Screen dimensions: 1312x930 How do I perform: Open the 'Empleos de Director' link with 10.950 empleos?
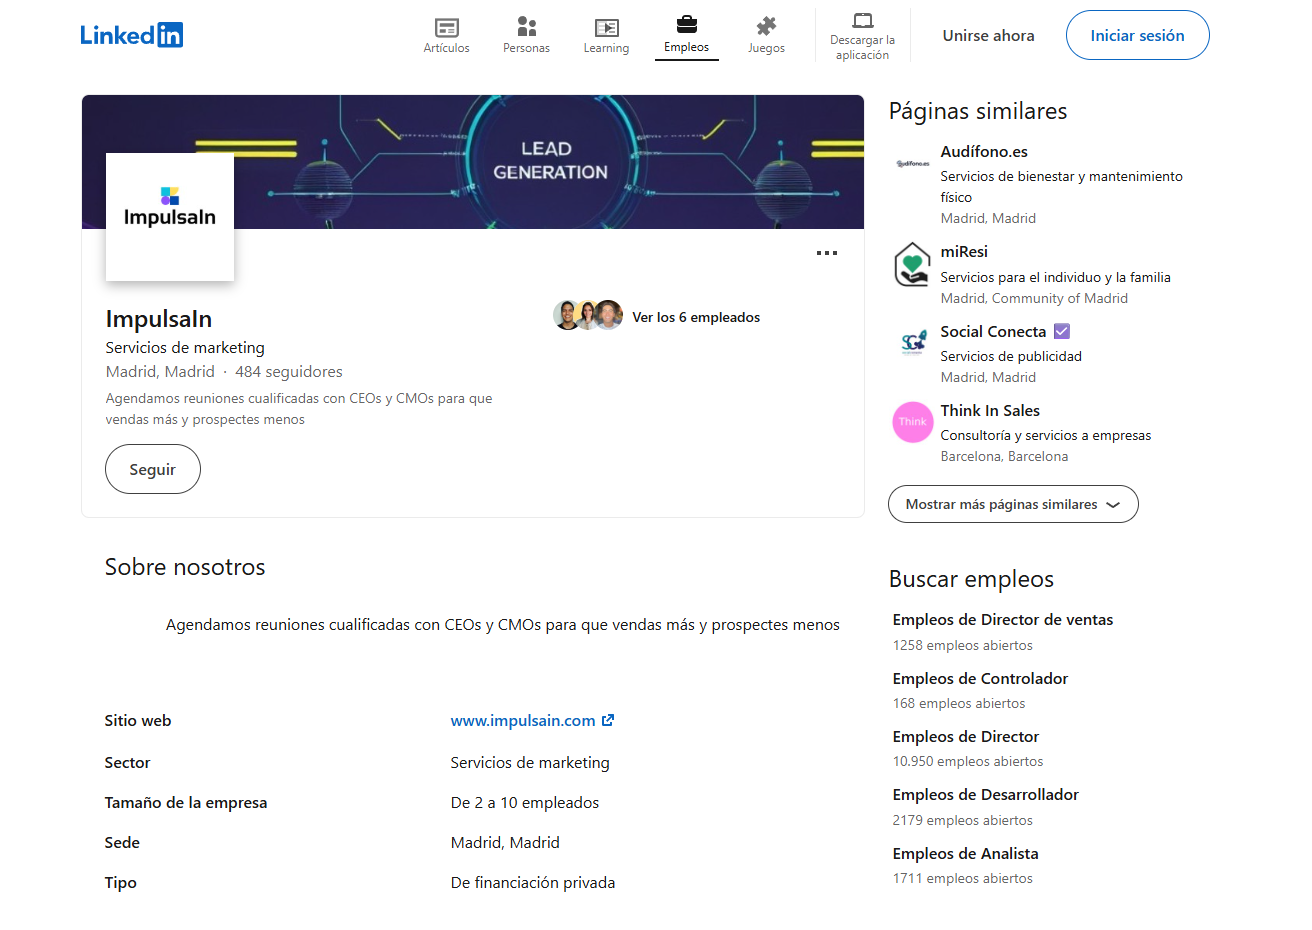point(966,736)
